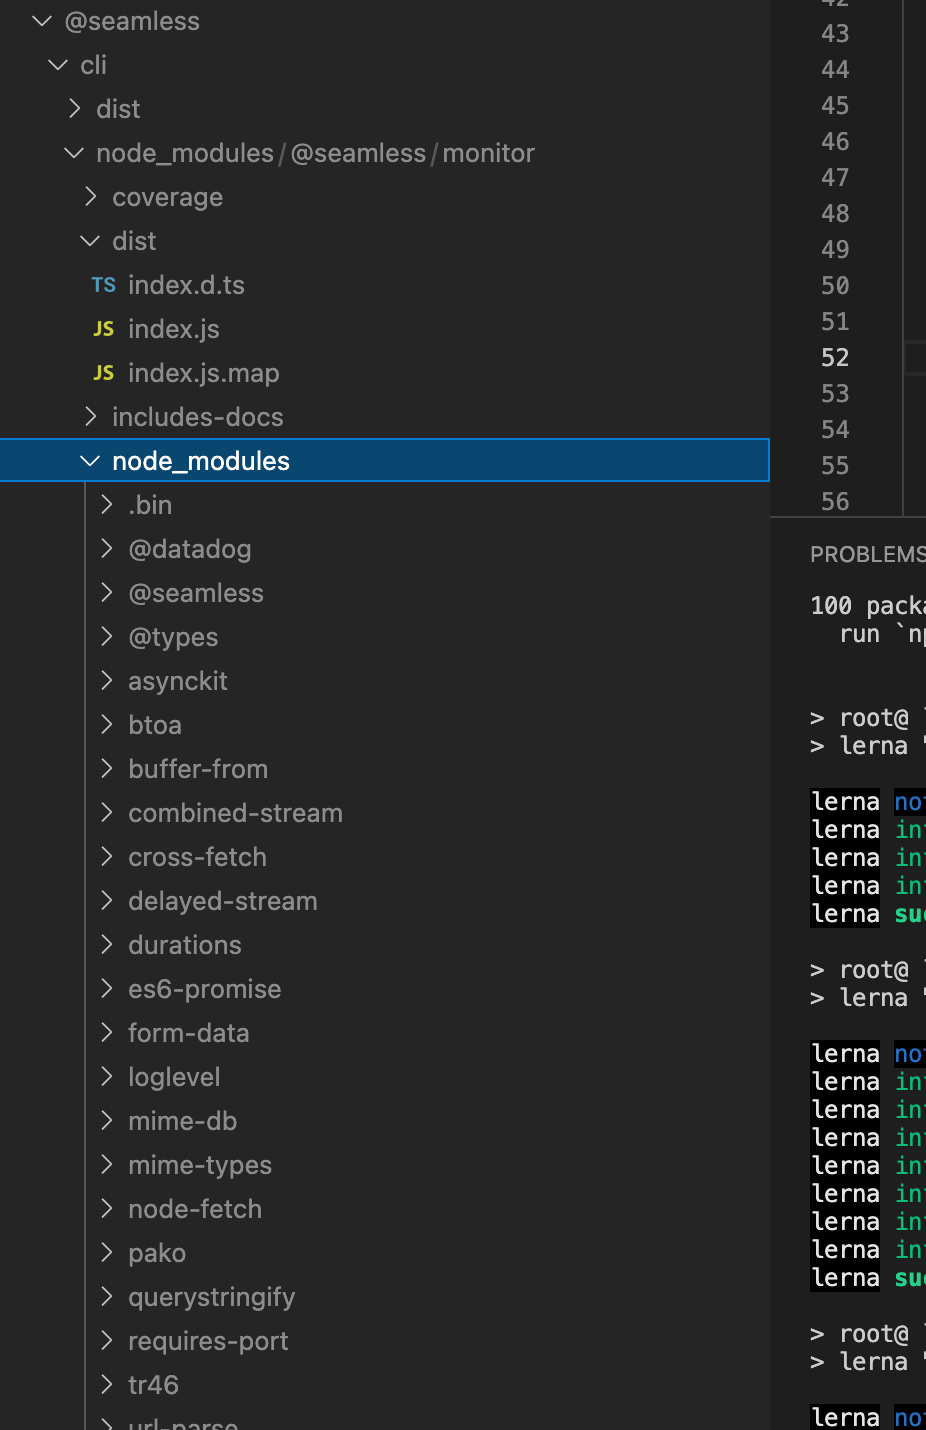Select the durations folder
Image resolution: width=926 pixels, height=1430 pixels.
185,945
